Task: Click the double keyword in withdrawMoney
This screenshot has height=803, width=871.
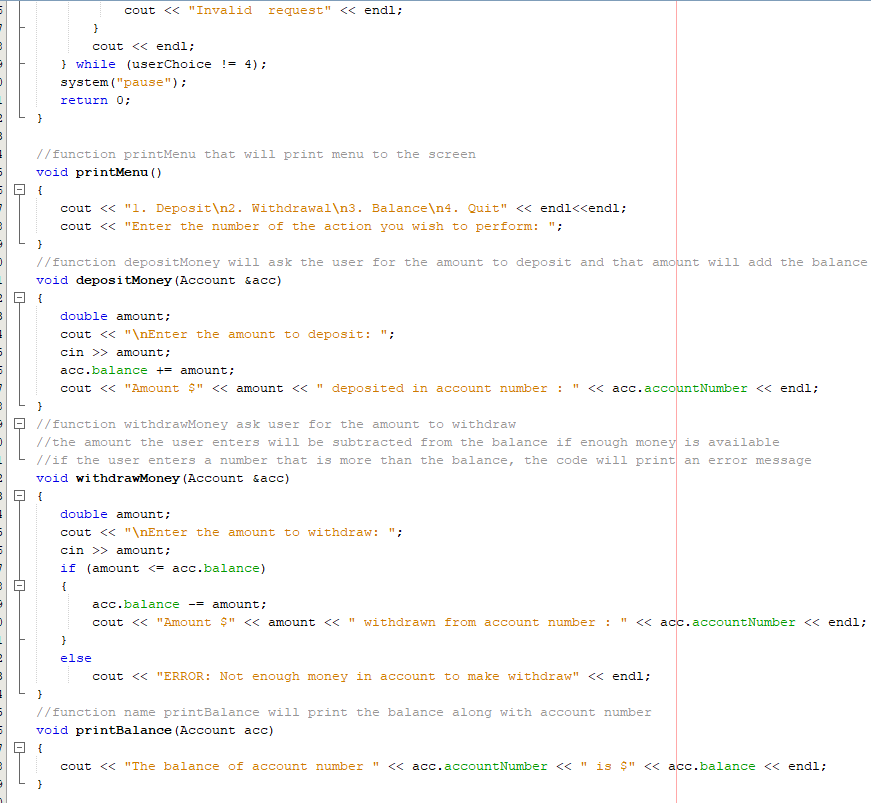Action: 84,514
